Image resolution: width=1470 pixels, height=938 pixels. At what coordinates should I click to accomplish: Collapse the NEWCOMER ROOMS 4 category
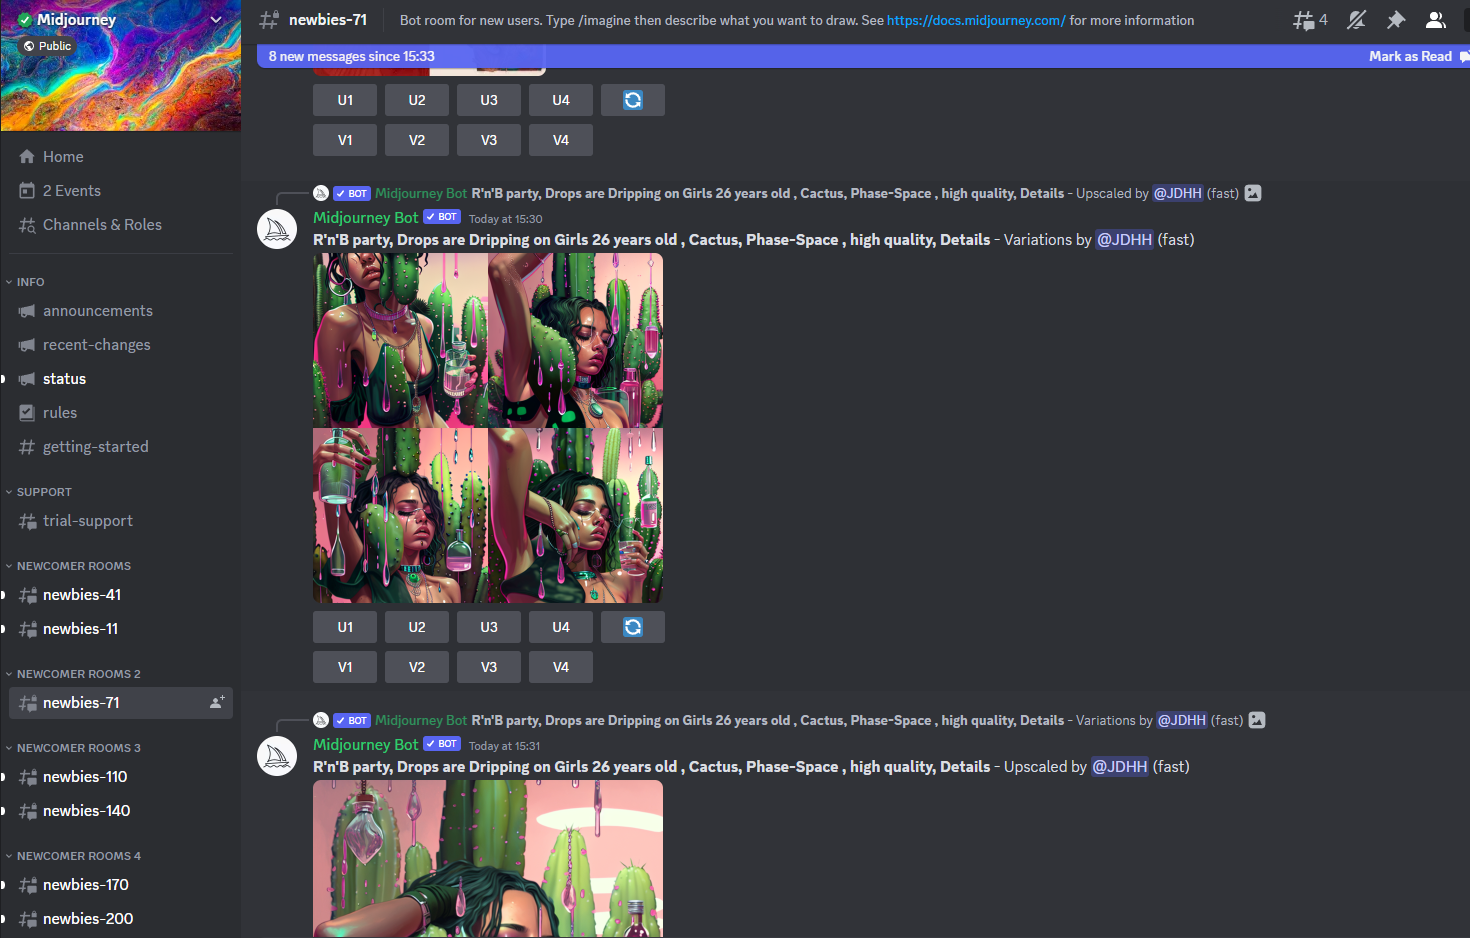(x=74, y=856)
